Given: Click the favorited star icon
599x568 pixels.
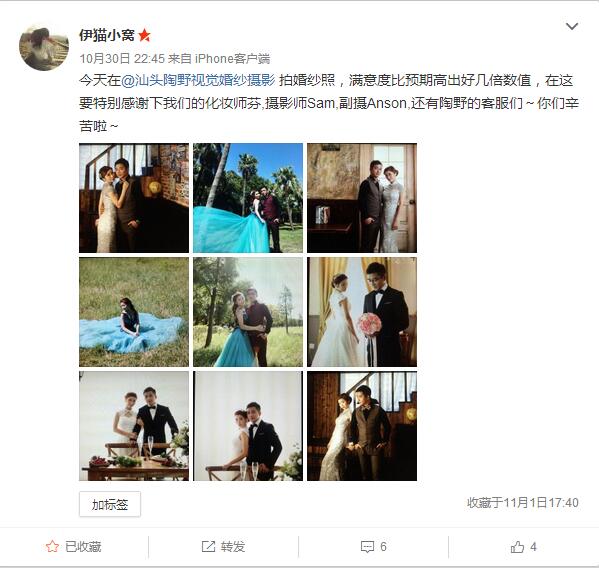Looking at the screenshot, I should click(x=52, y=547).
